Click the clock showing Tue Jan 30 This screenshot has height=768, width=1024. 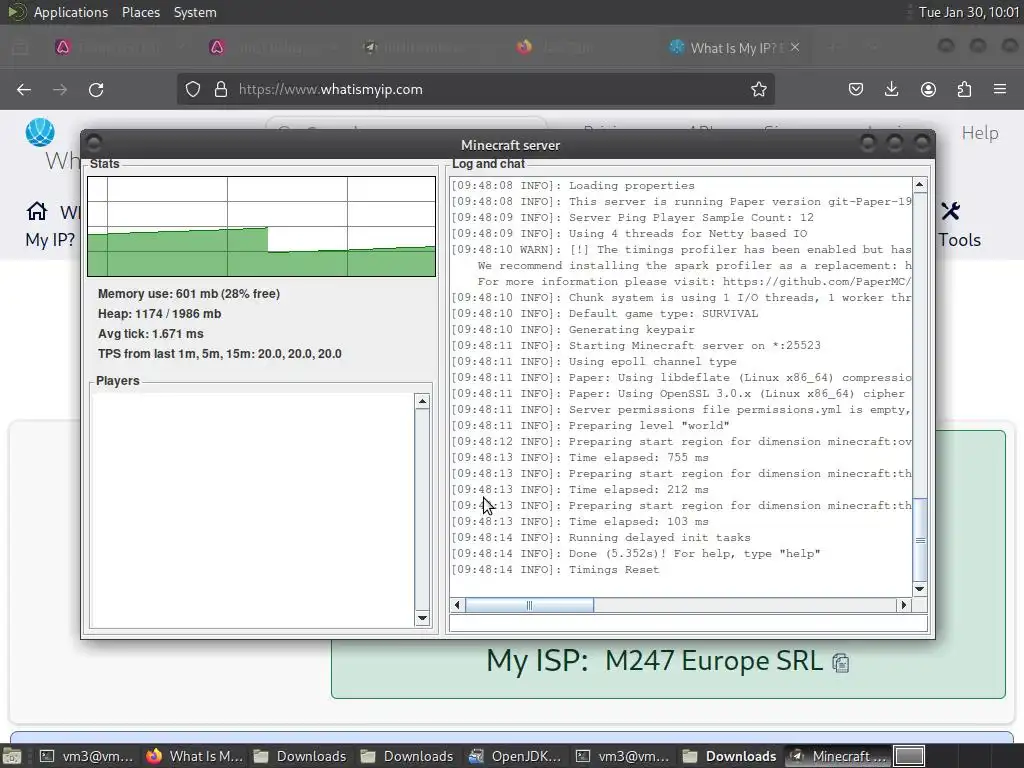969,12
